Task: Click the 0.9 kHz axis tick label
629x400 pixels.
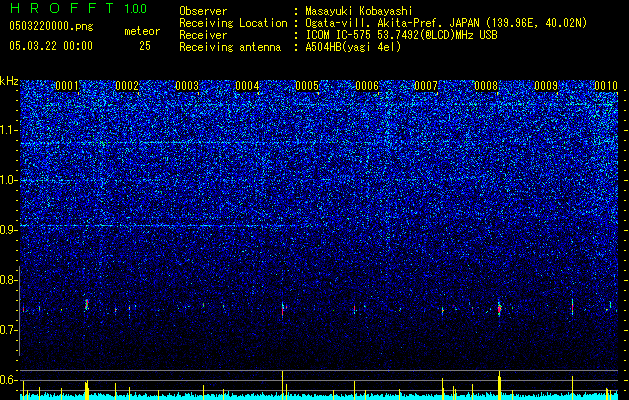Action: coord(8,230)
